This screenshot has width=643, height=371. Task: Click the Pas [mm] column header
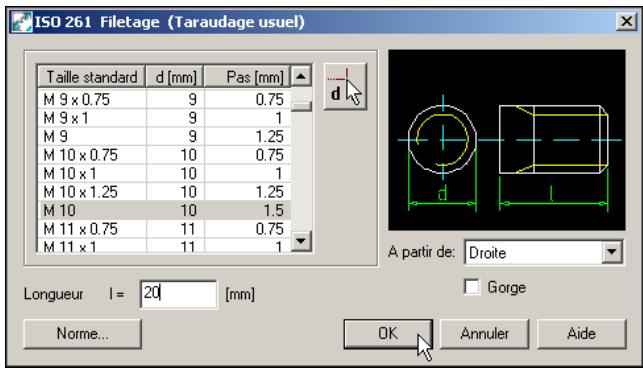pos(247,77)
